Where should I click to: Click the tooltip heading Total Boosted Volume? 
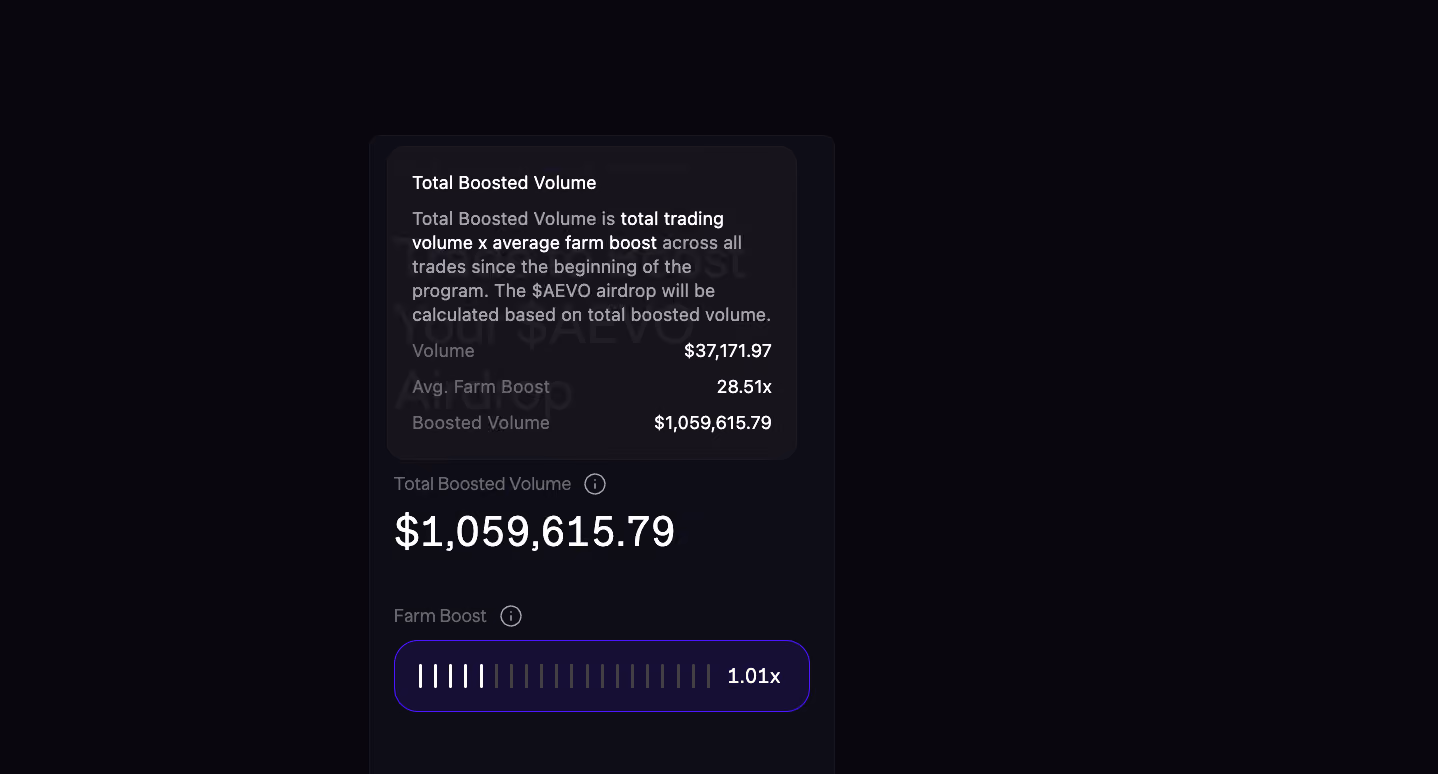click(504, 183)
